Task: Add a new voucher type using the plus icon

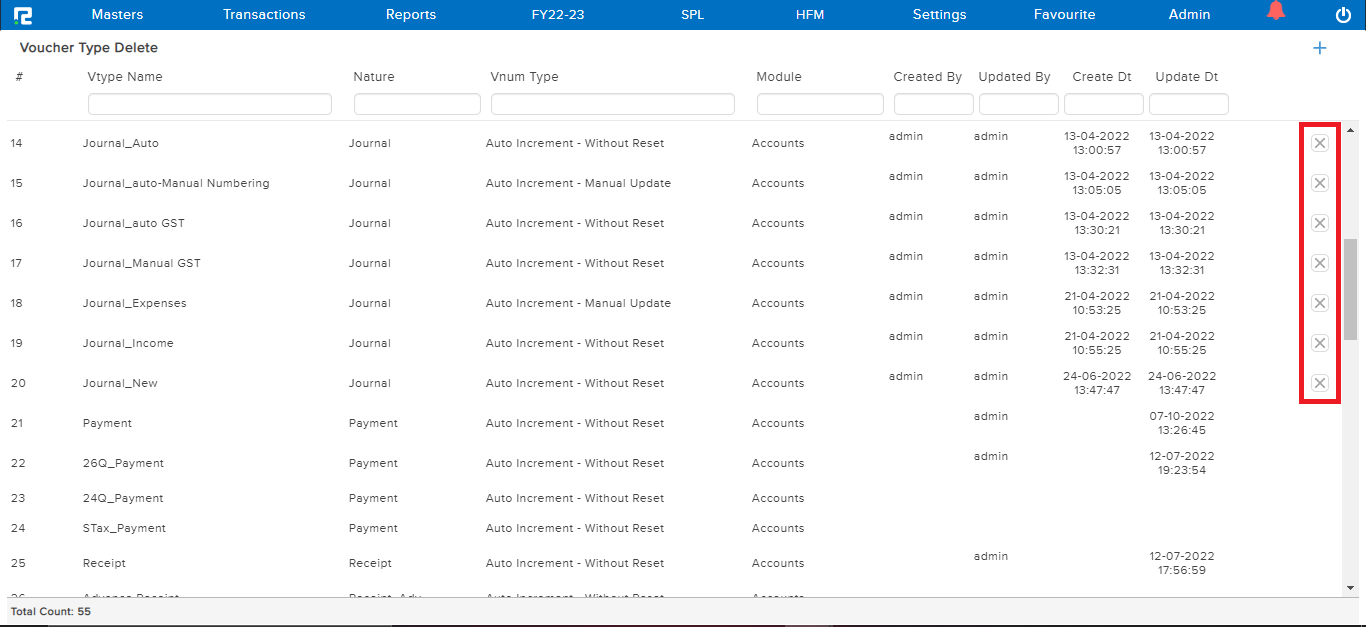Action: [1319, 47]
